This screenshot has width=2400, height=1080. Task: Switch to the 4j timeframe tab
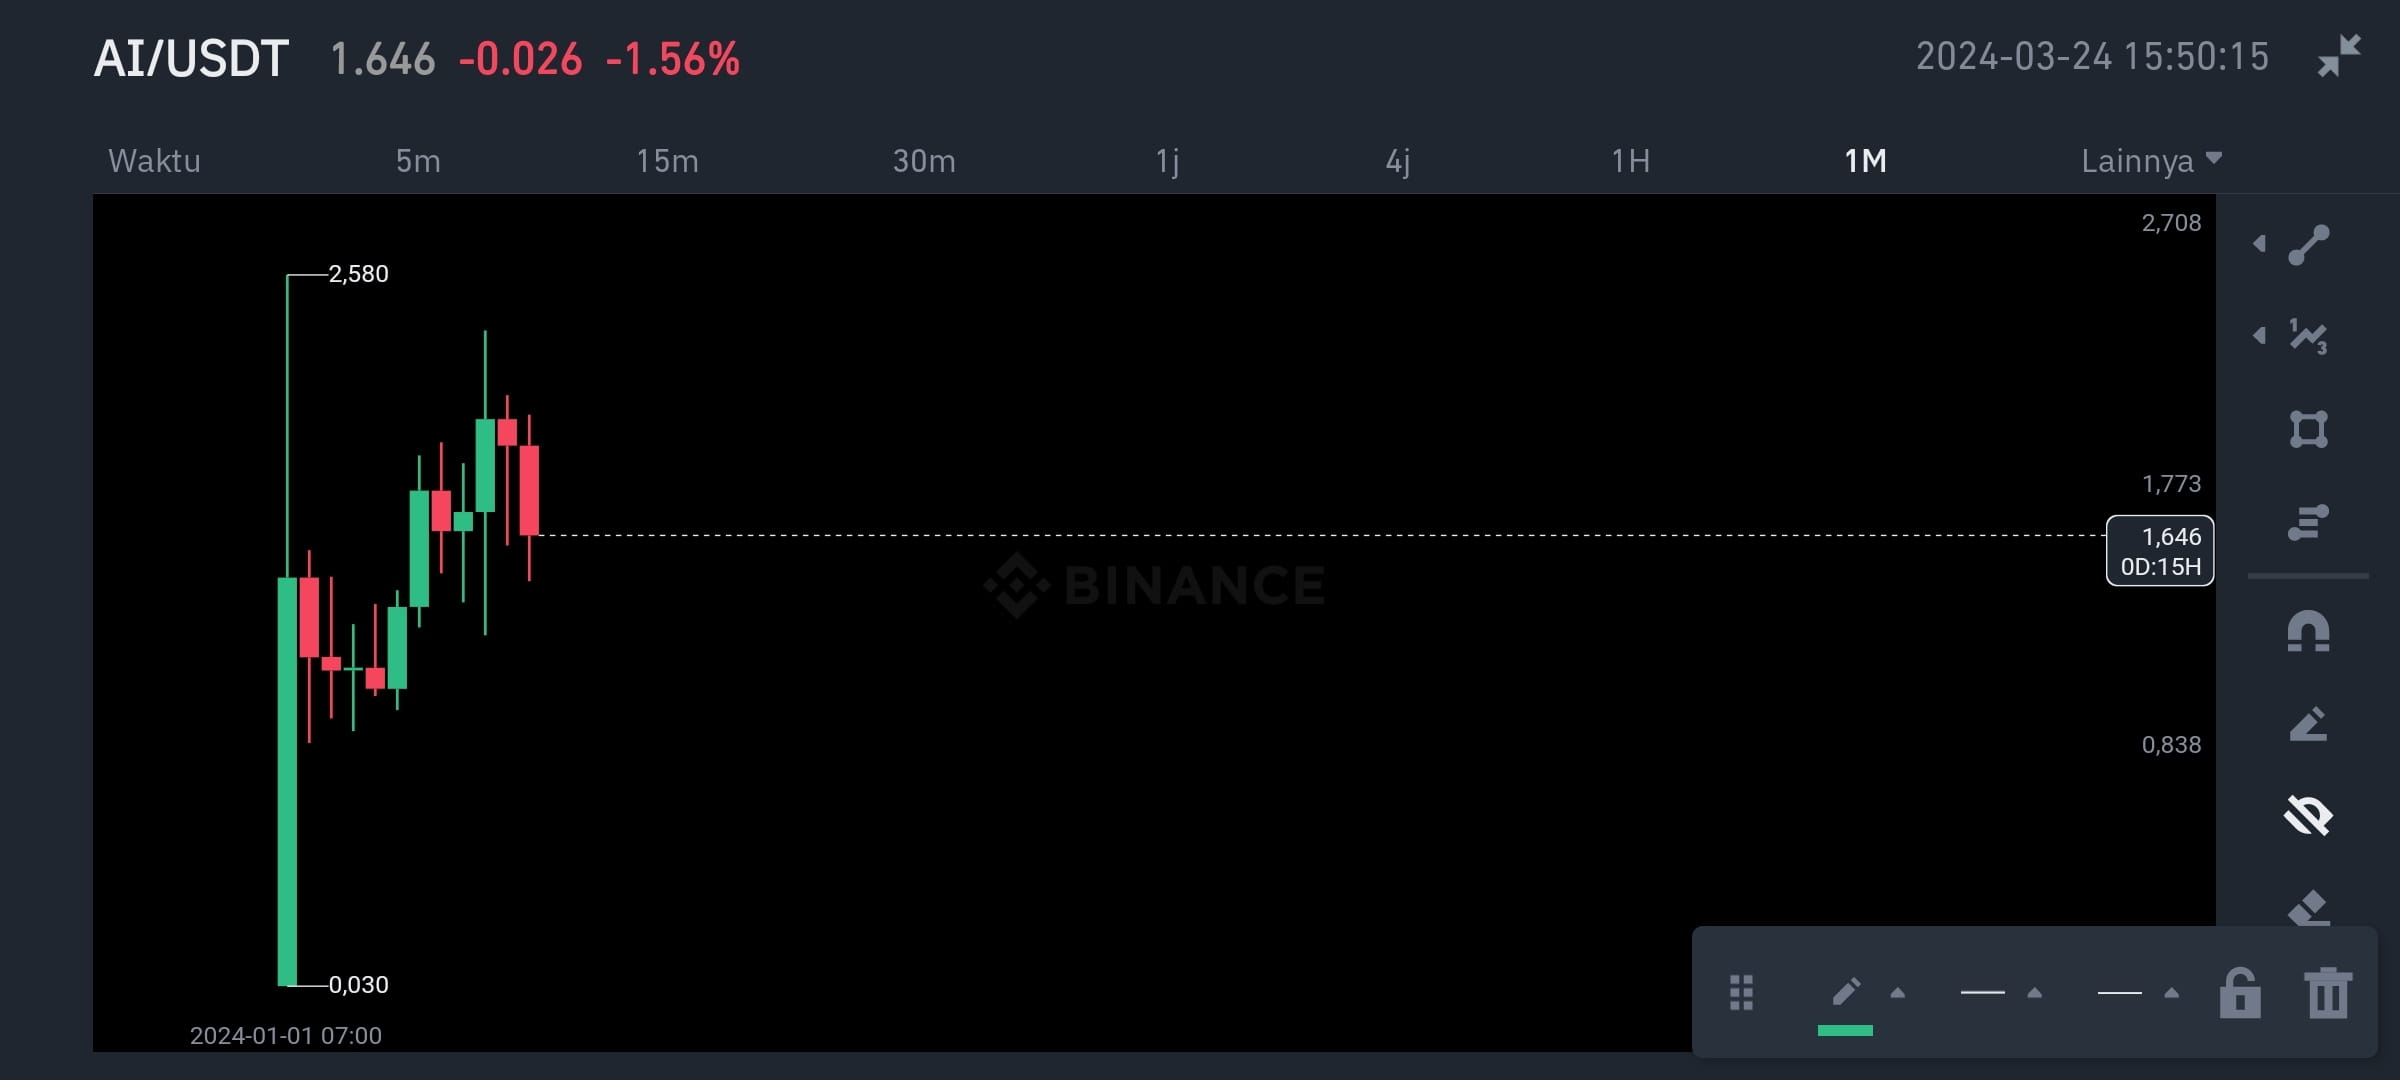pyautogui.click(x=1398, y=161)
